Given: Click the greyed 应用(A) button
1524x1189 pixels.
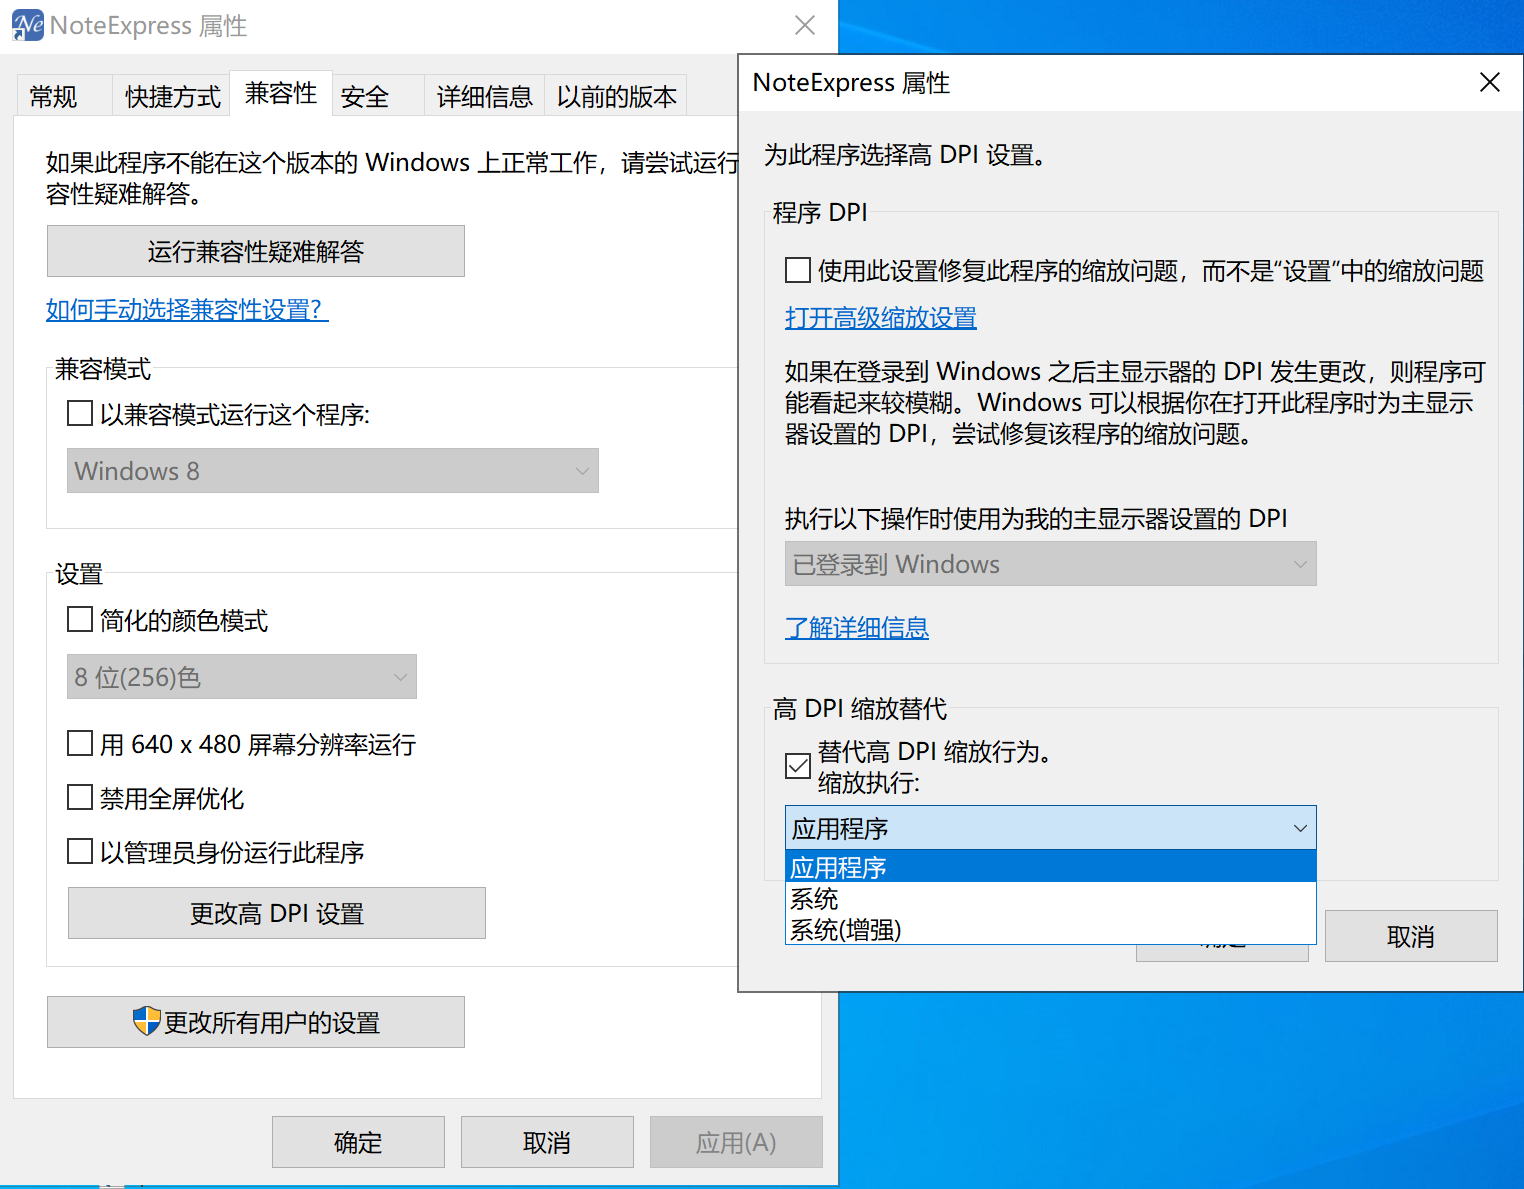Looking at the screenshot, I should (x=736, y=1142).
